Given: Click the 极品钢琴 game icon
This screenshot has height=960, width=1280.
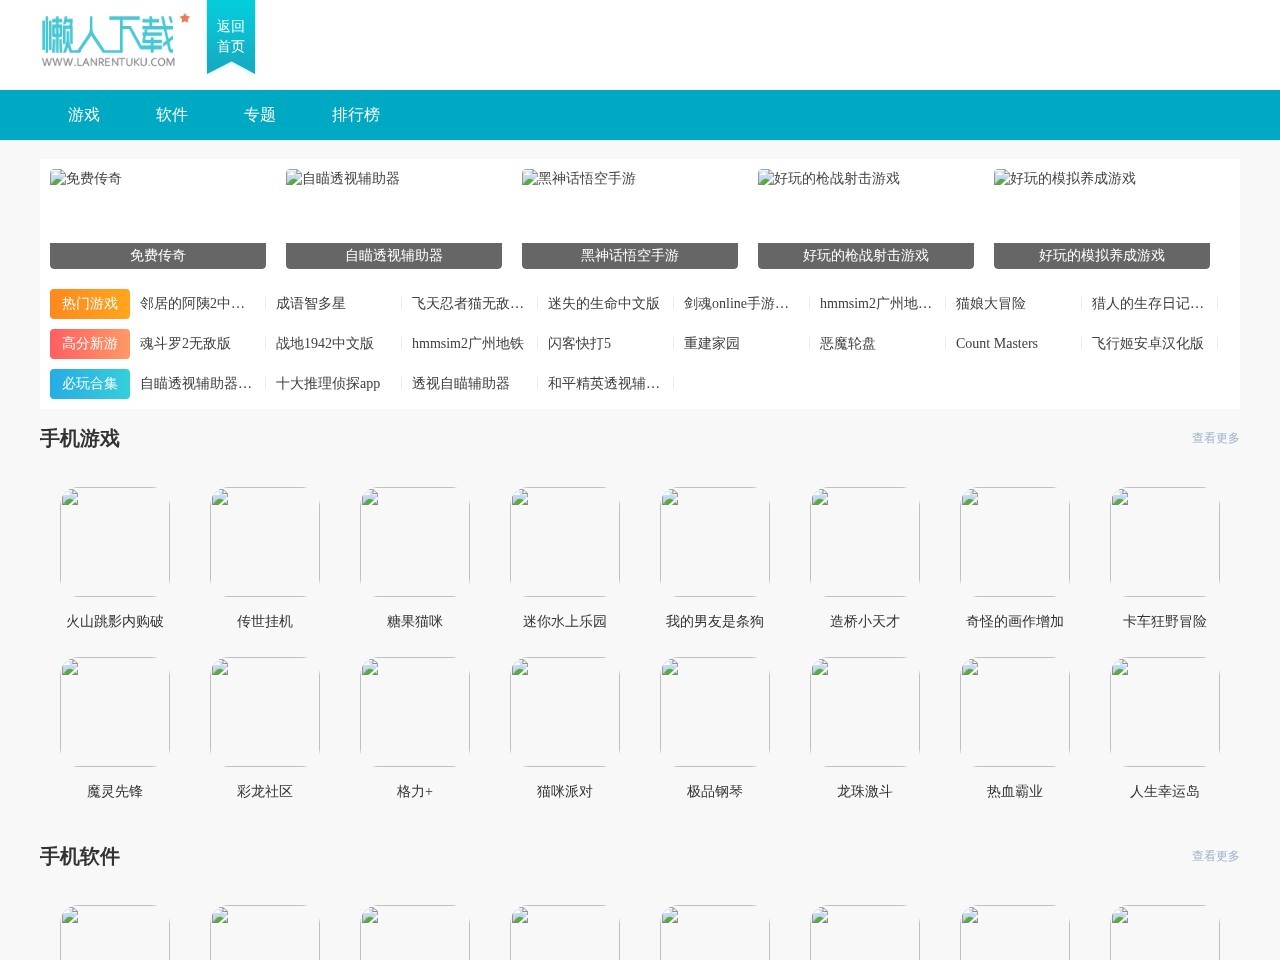Looking at the screenshot, I should tap(715, 712).
